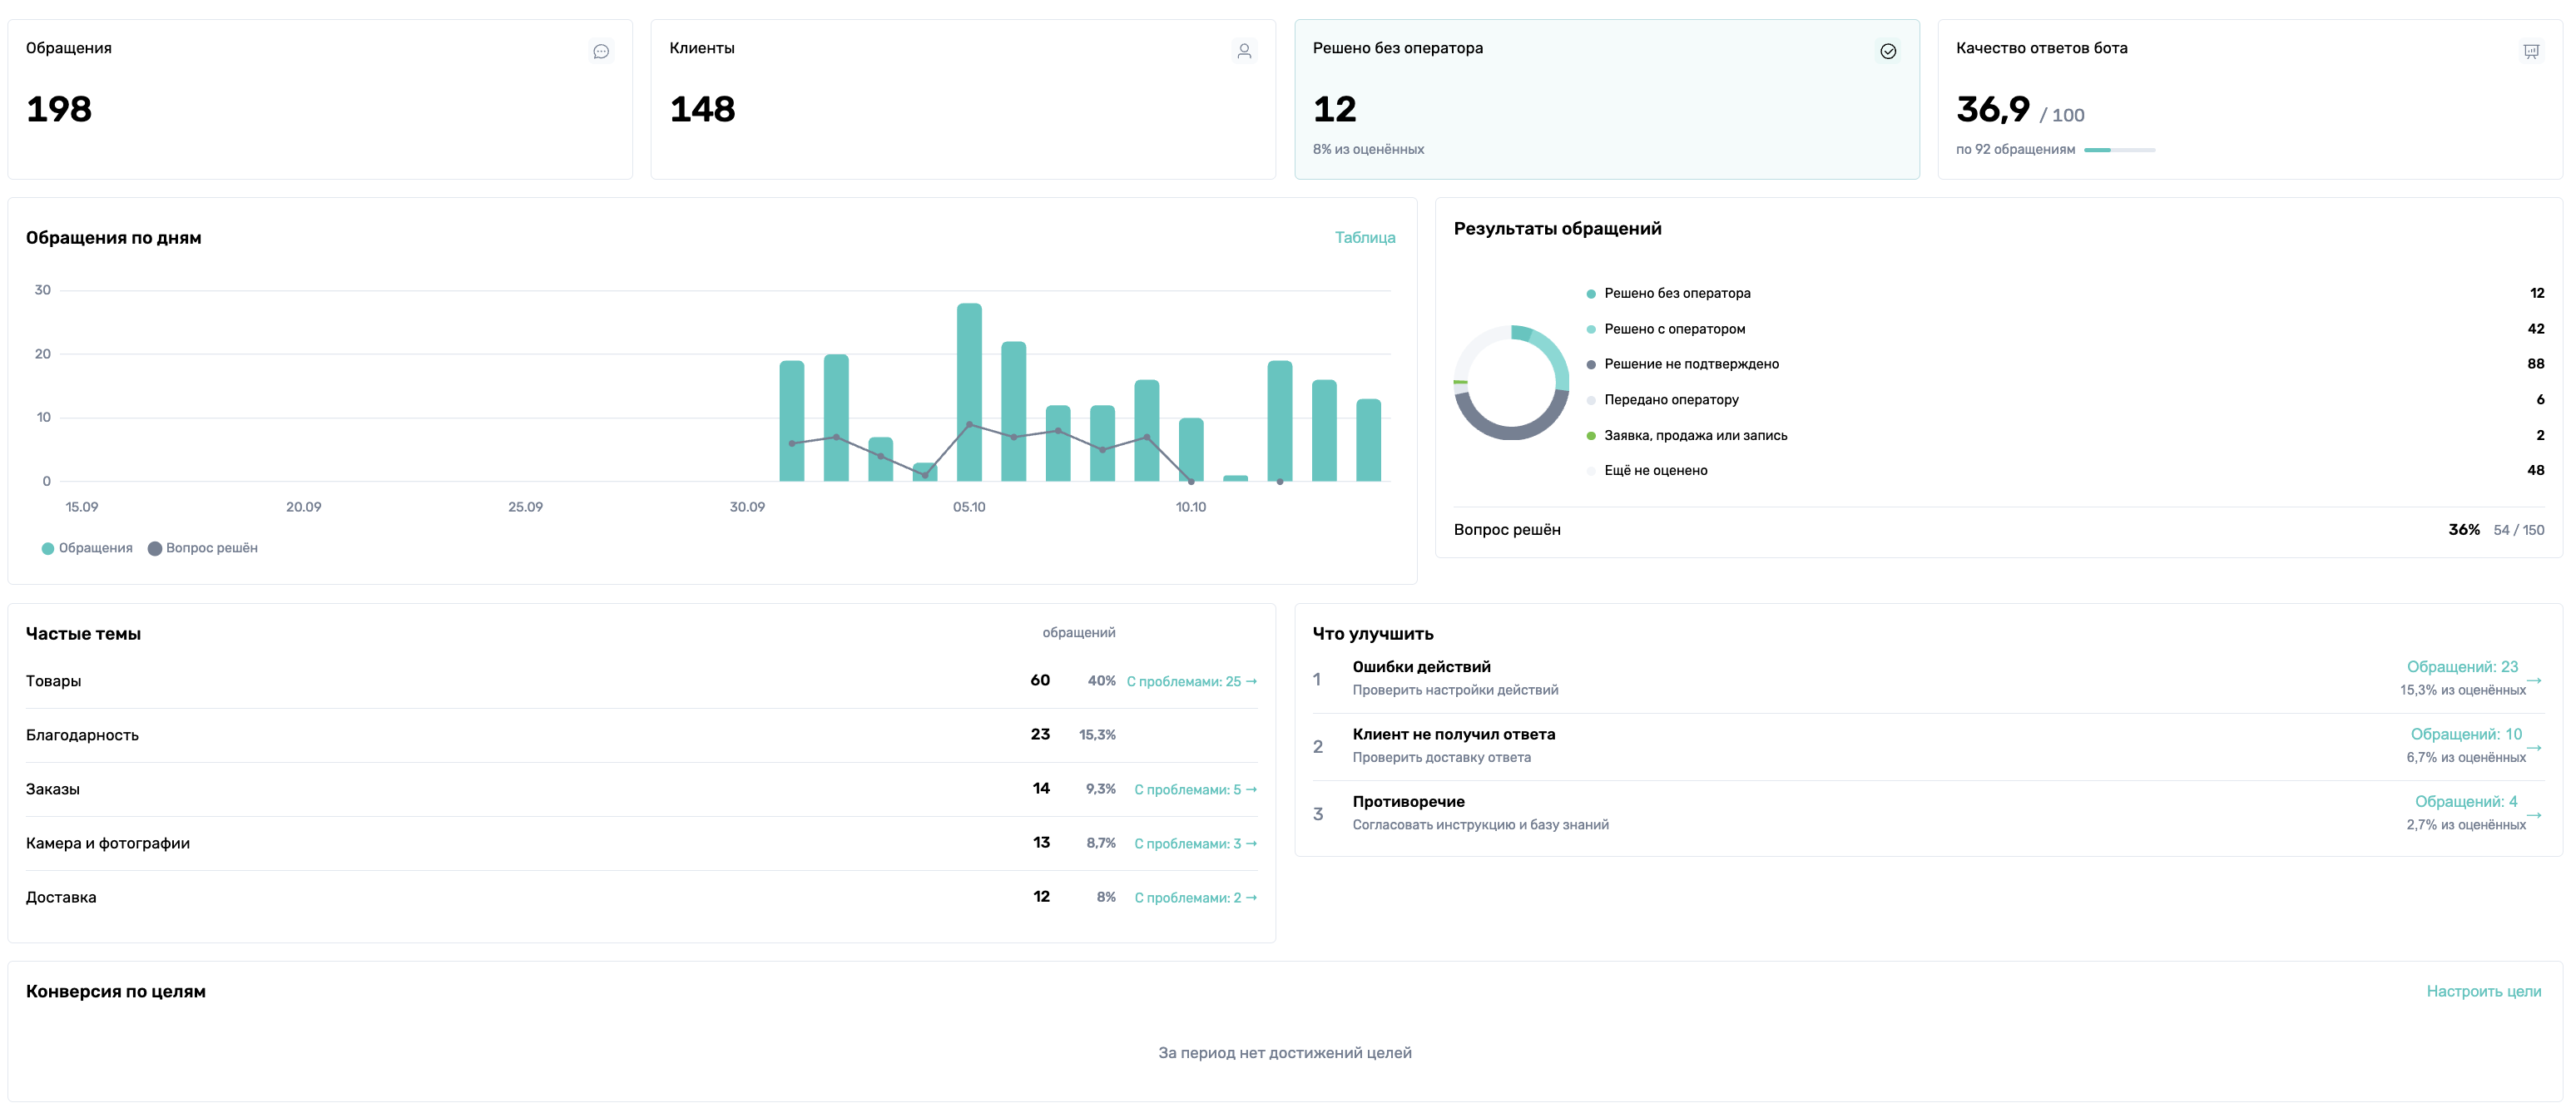Click legend row Решено с оператором

2065,329
